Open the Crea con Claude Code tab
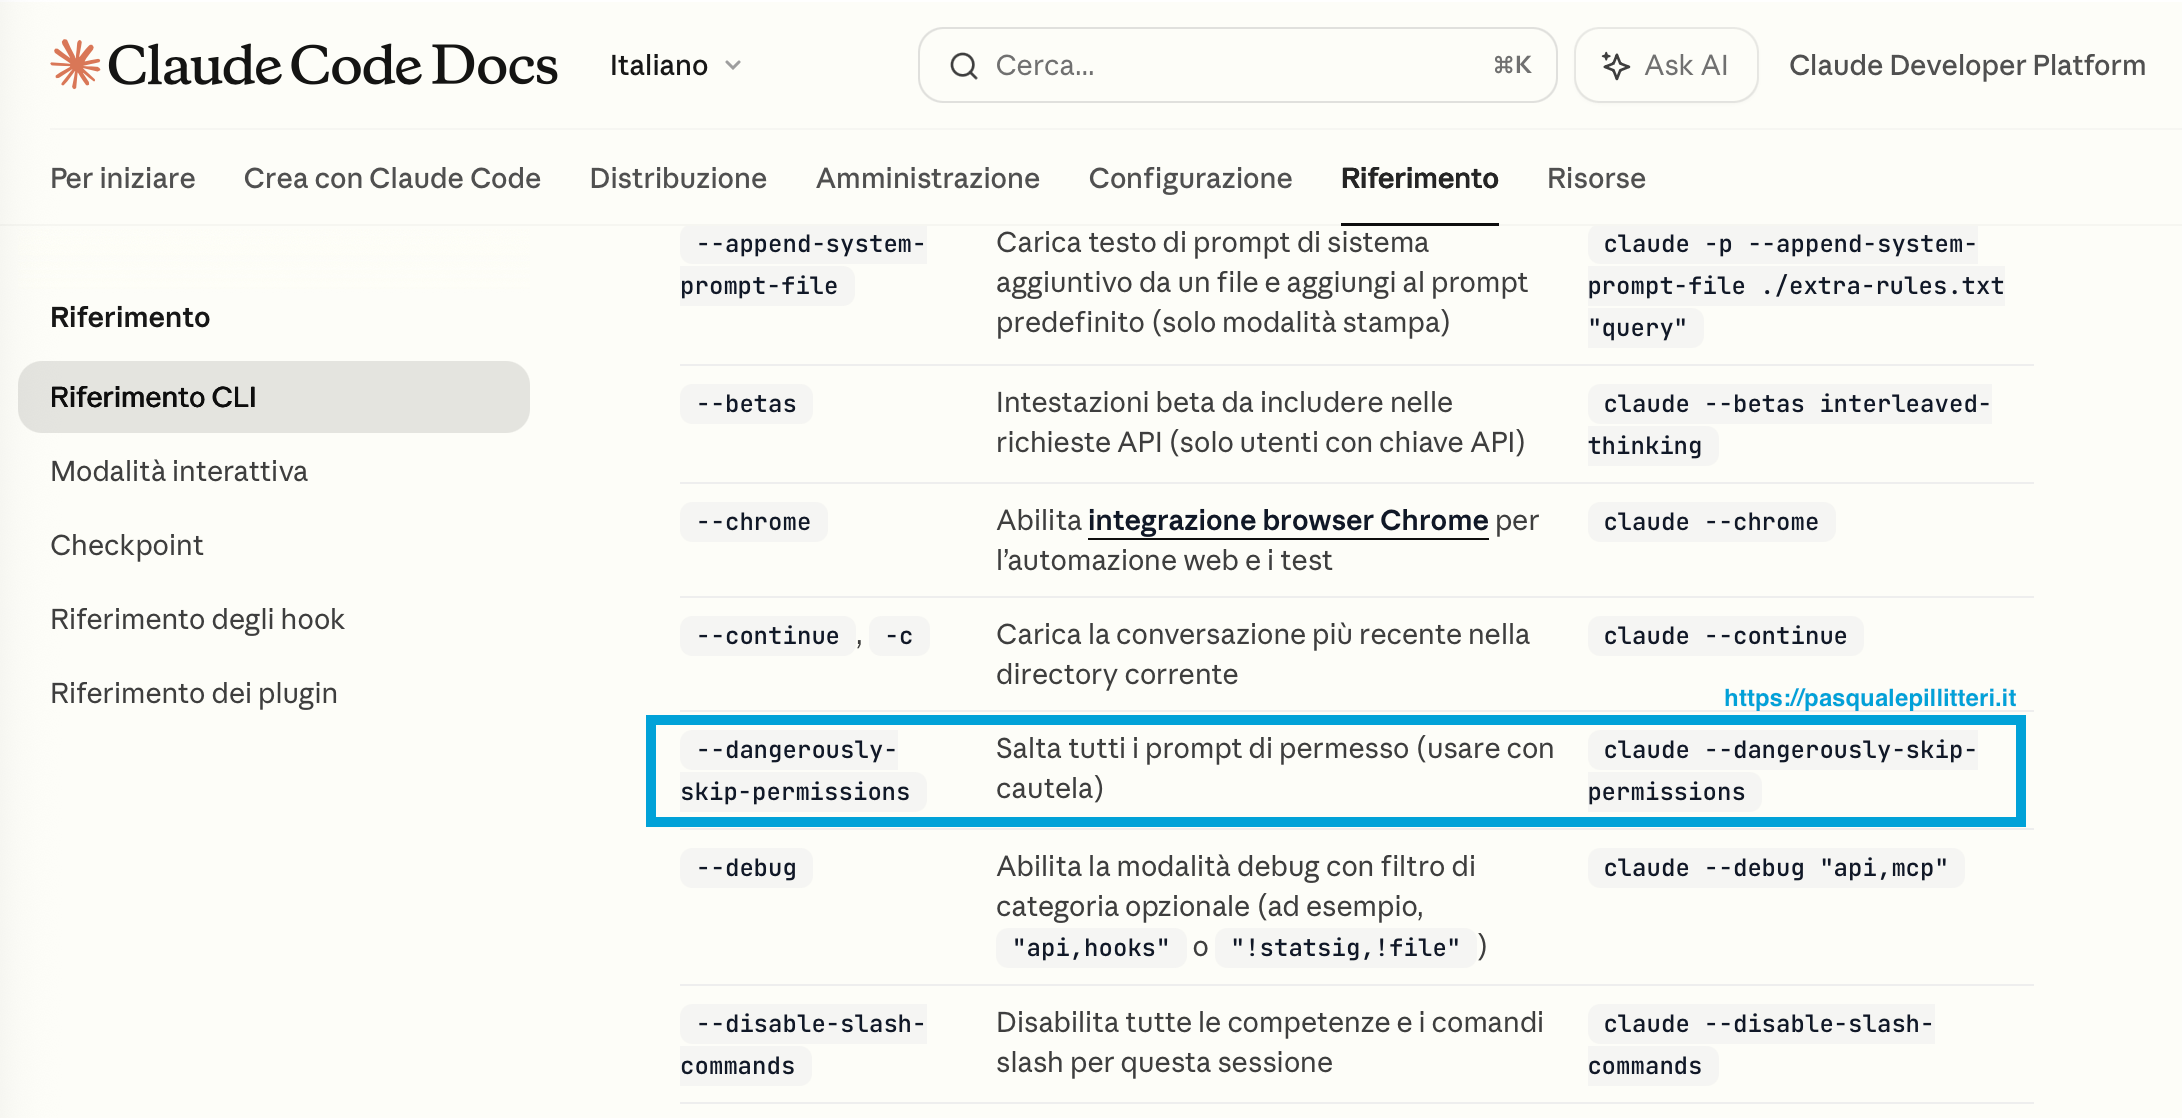The image size is (2182, 1118). [x=392, y=178]
